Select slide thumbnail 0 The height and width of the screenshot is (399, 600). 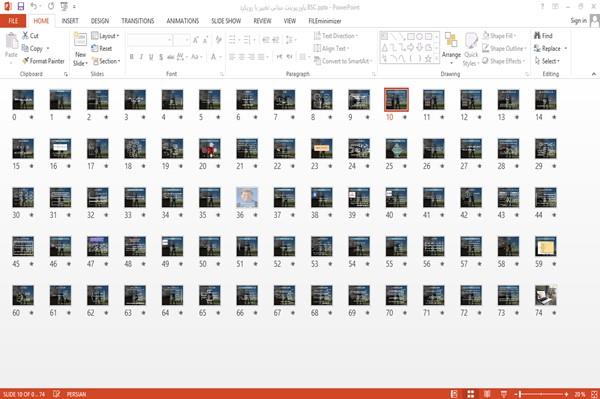[x=23, y=99]
